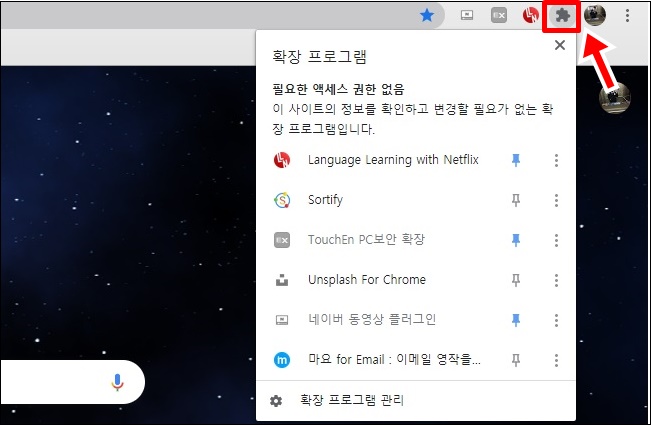
Task: Unpin 네이버 동영상 플러그인 extension
Action: click(516, 320)
